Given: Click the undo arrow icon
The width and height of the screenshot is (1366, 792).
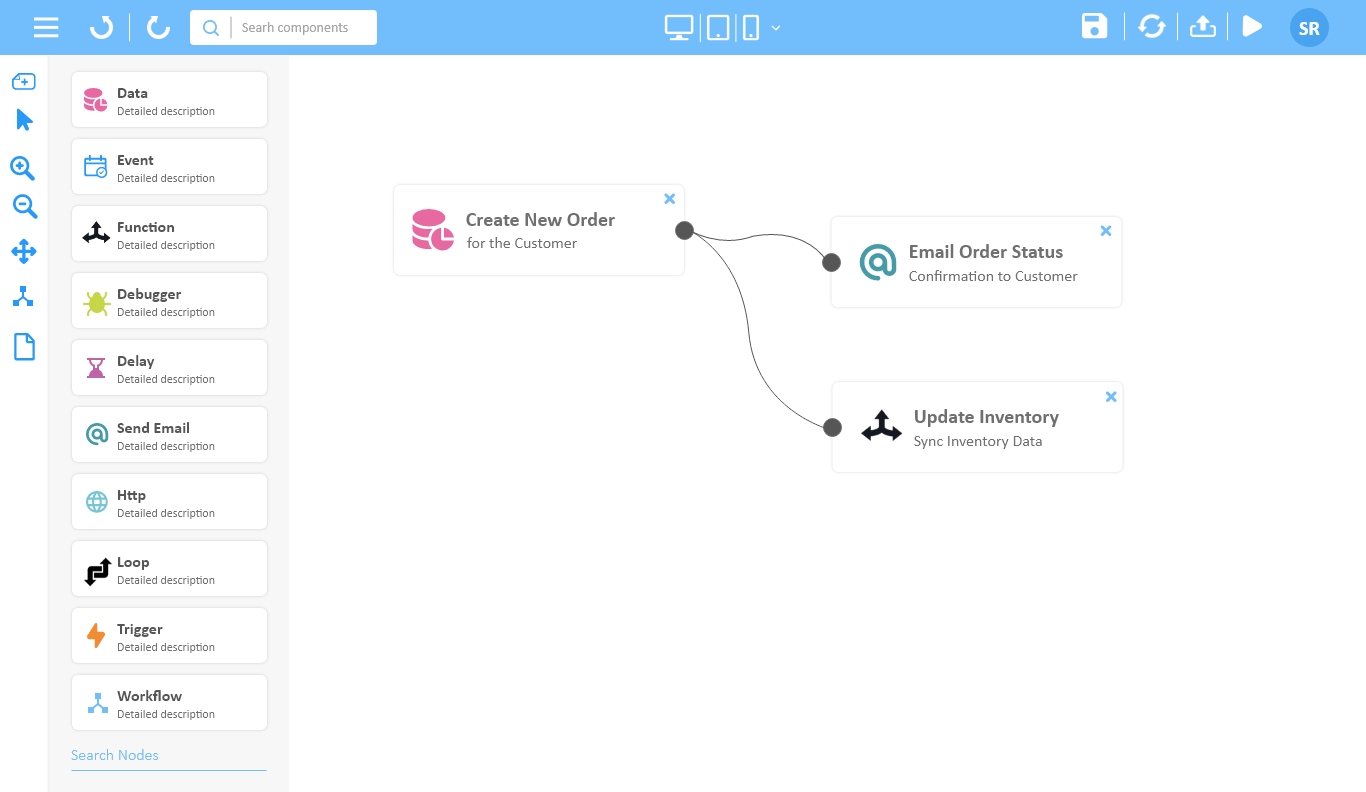Looking at the screenshot, I should point(101,27).
